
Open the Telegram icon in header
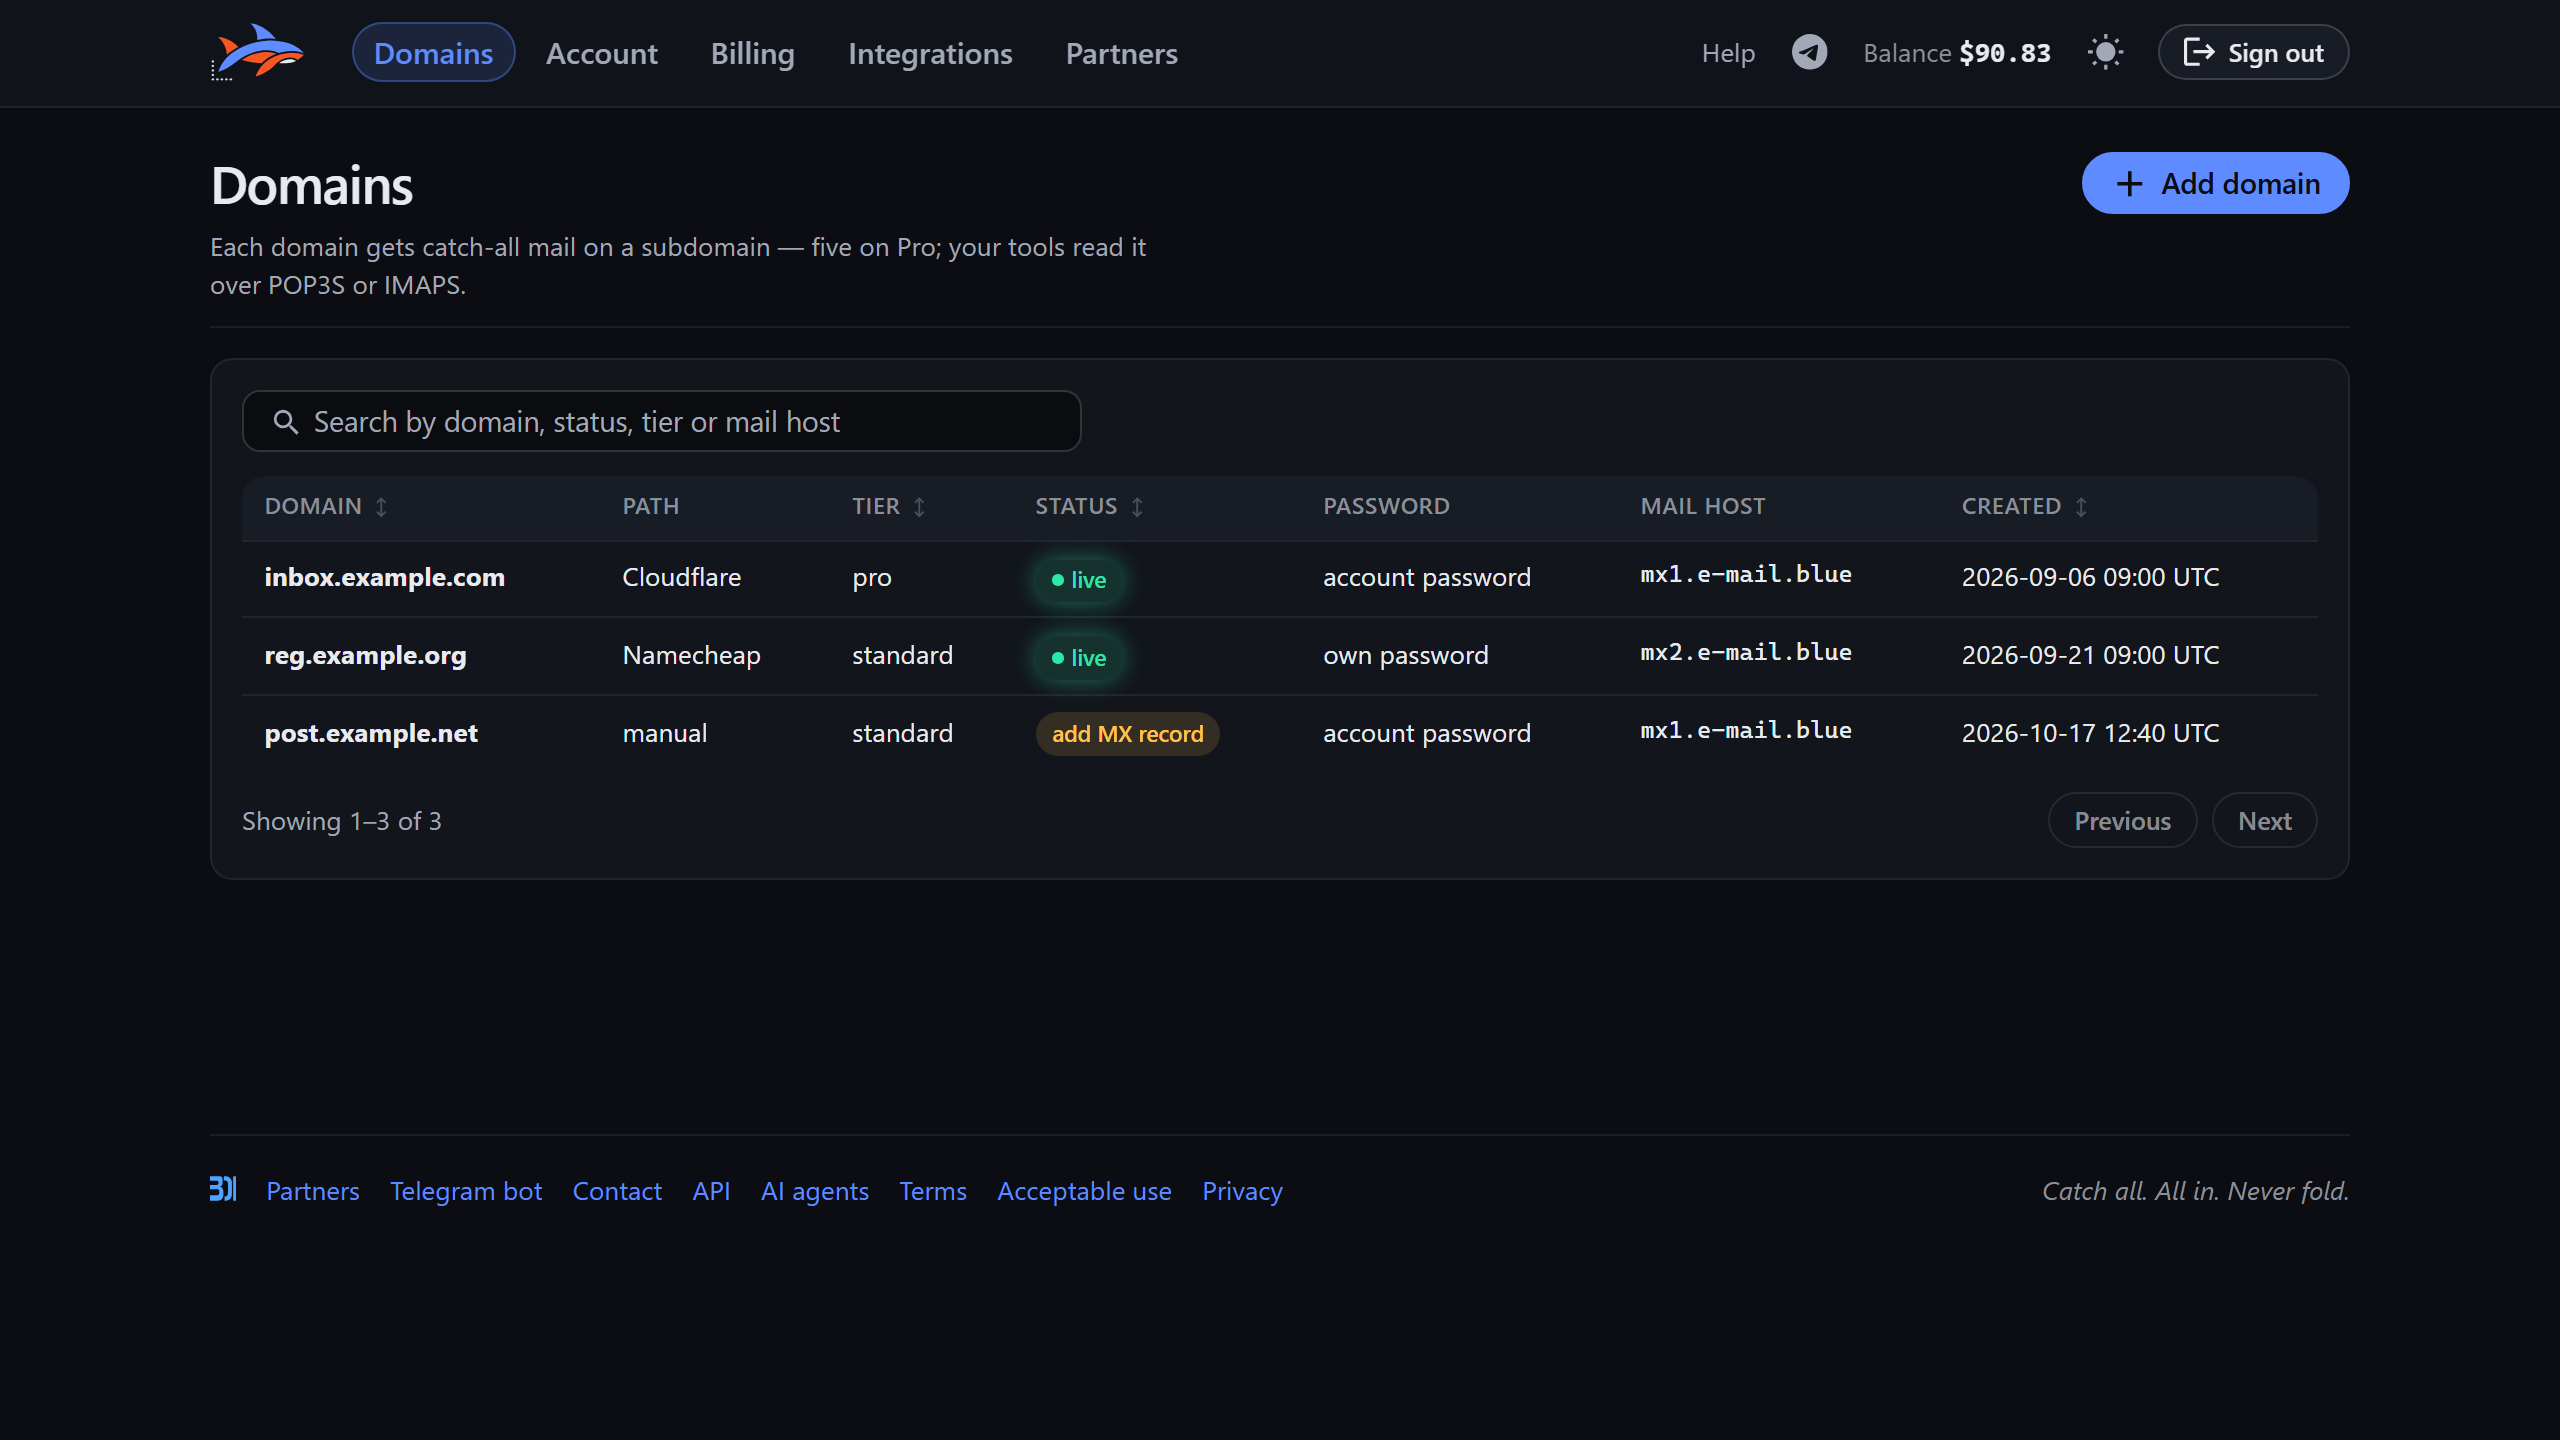(x=1809, y=52)
